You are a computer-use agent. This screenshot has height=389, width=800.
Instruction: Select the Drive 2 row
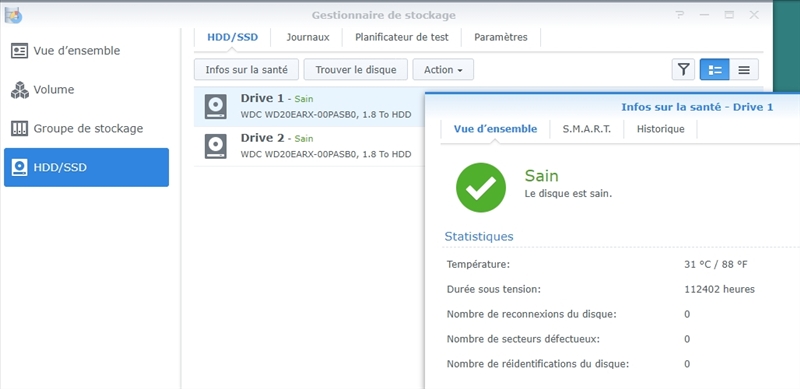tap(309, 147)
